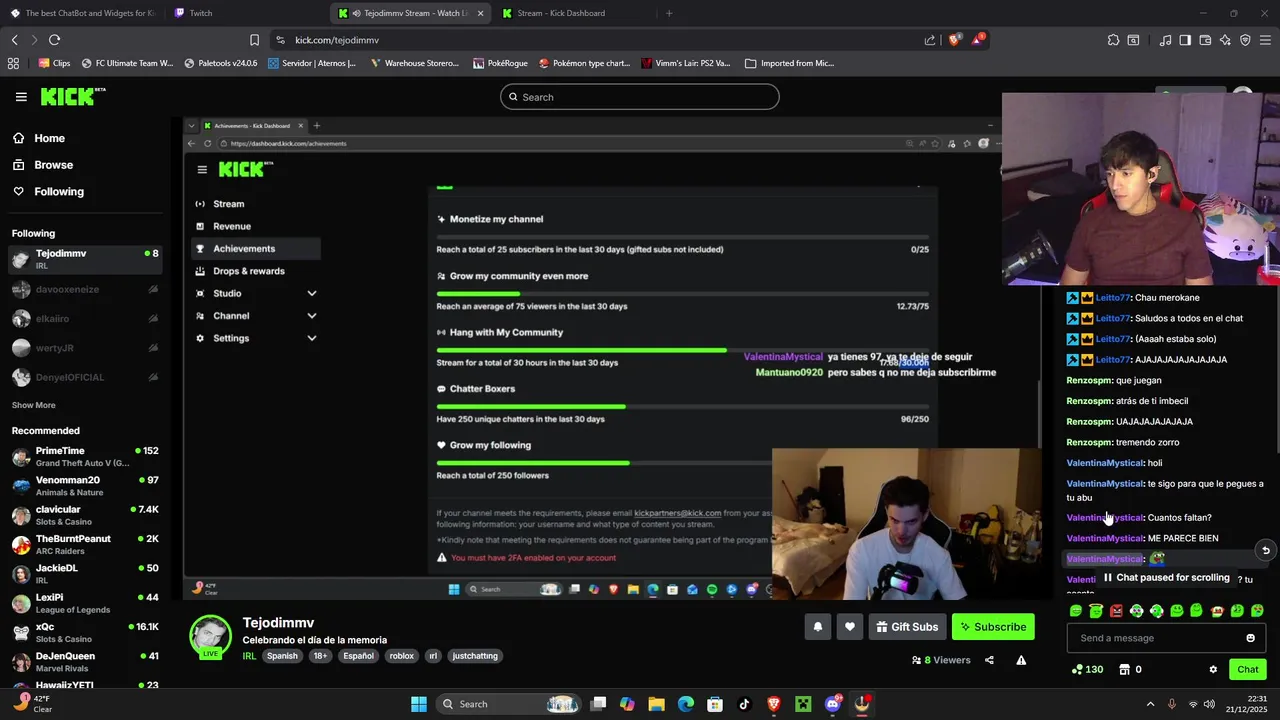Switch to the Twitch tab
Screen dimensions: 1280x720
coord(201,13)
